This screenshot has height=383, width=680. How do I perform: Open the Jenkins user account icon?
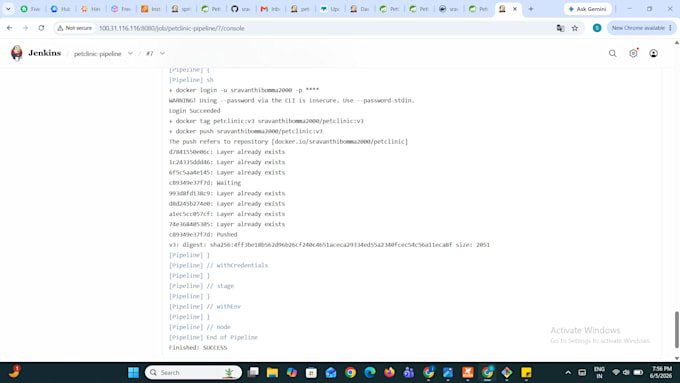(x=653, y=53)
